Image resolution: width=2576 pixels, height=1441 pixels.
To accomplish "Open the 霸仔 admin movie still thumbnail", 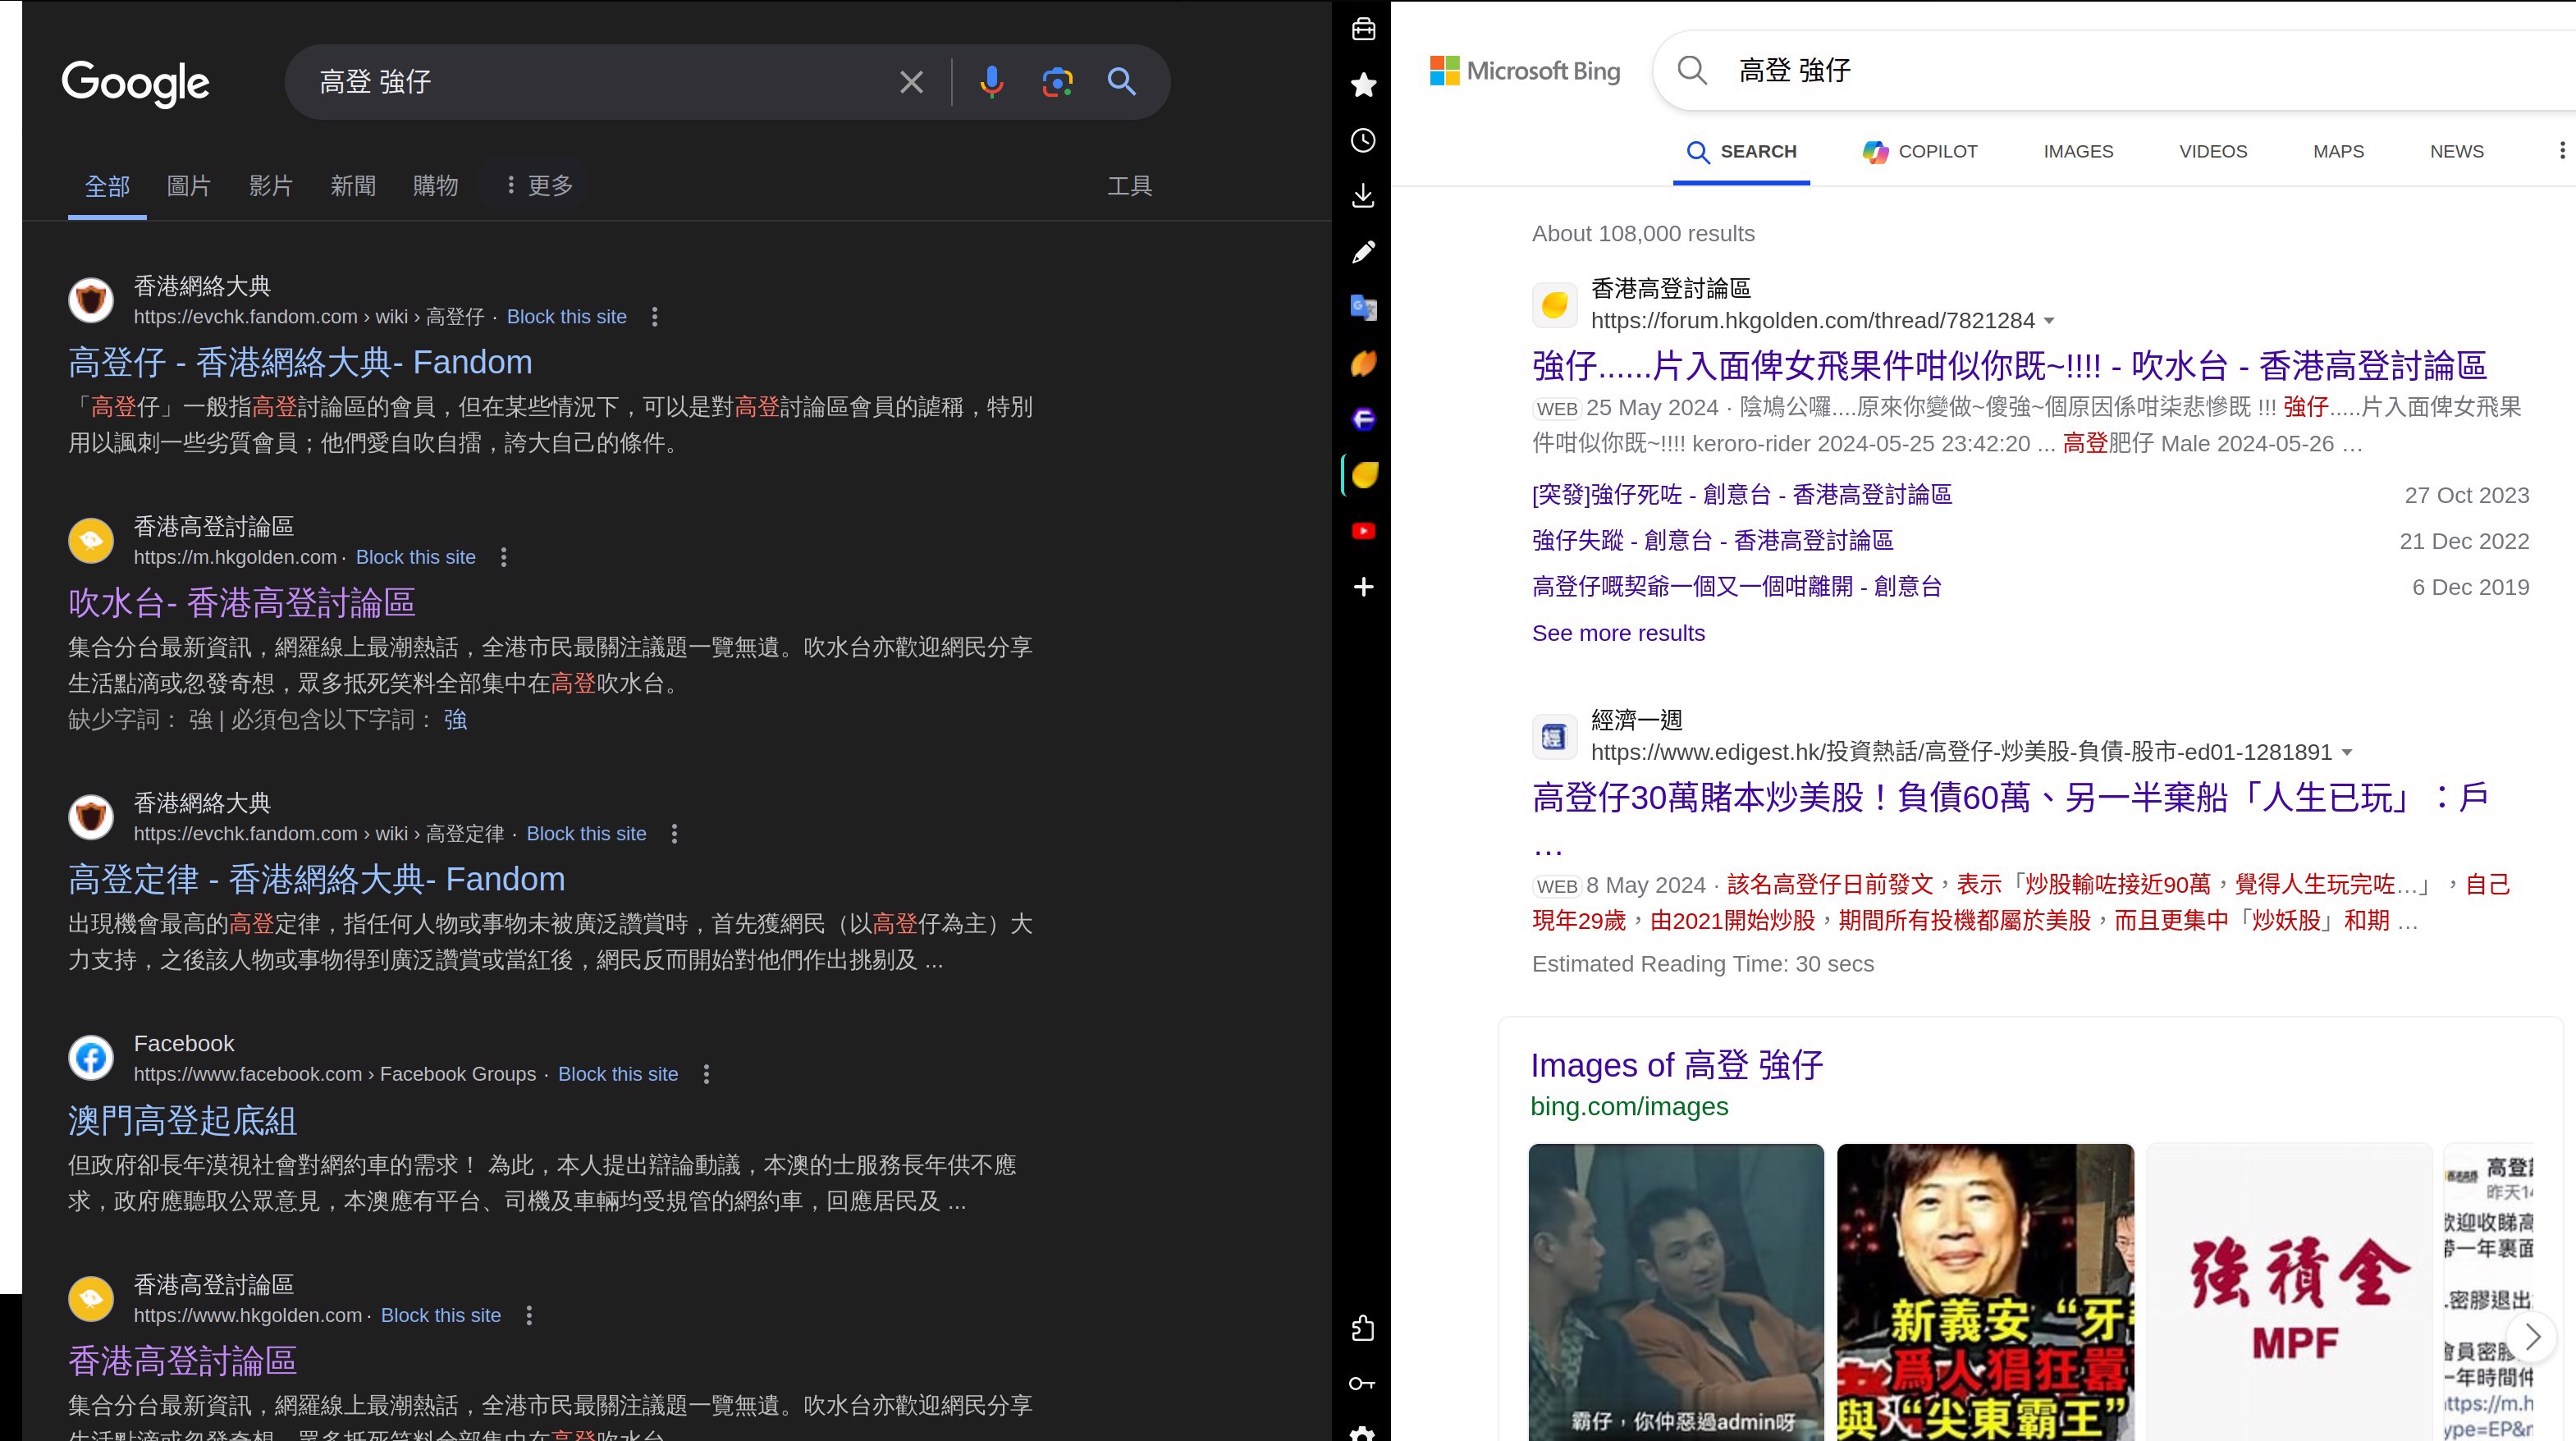I will [x=1676, y=1292].
